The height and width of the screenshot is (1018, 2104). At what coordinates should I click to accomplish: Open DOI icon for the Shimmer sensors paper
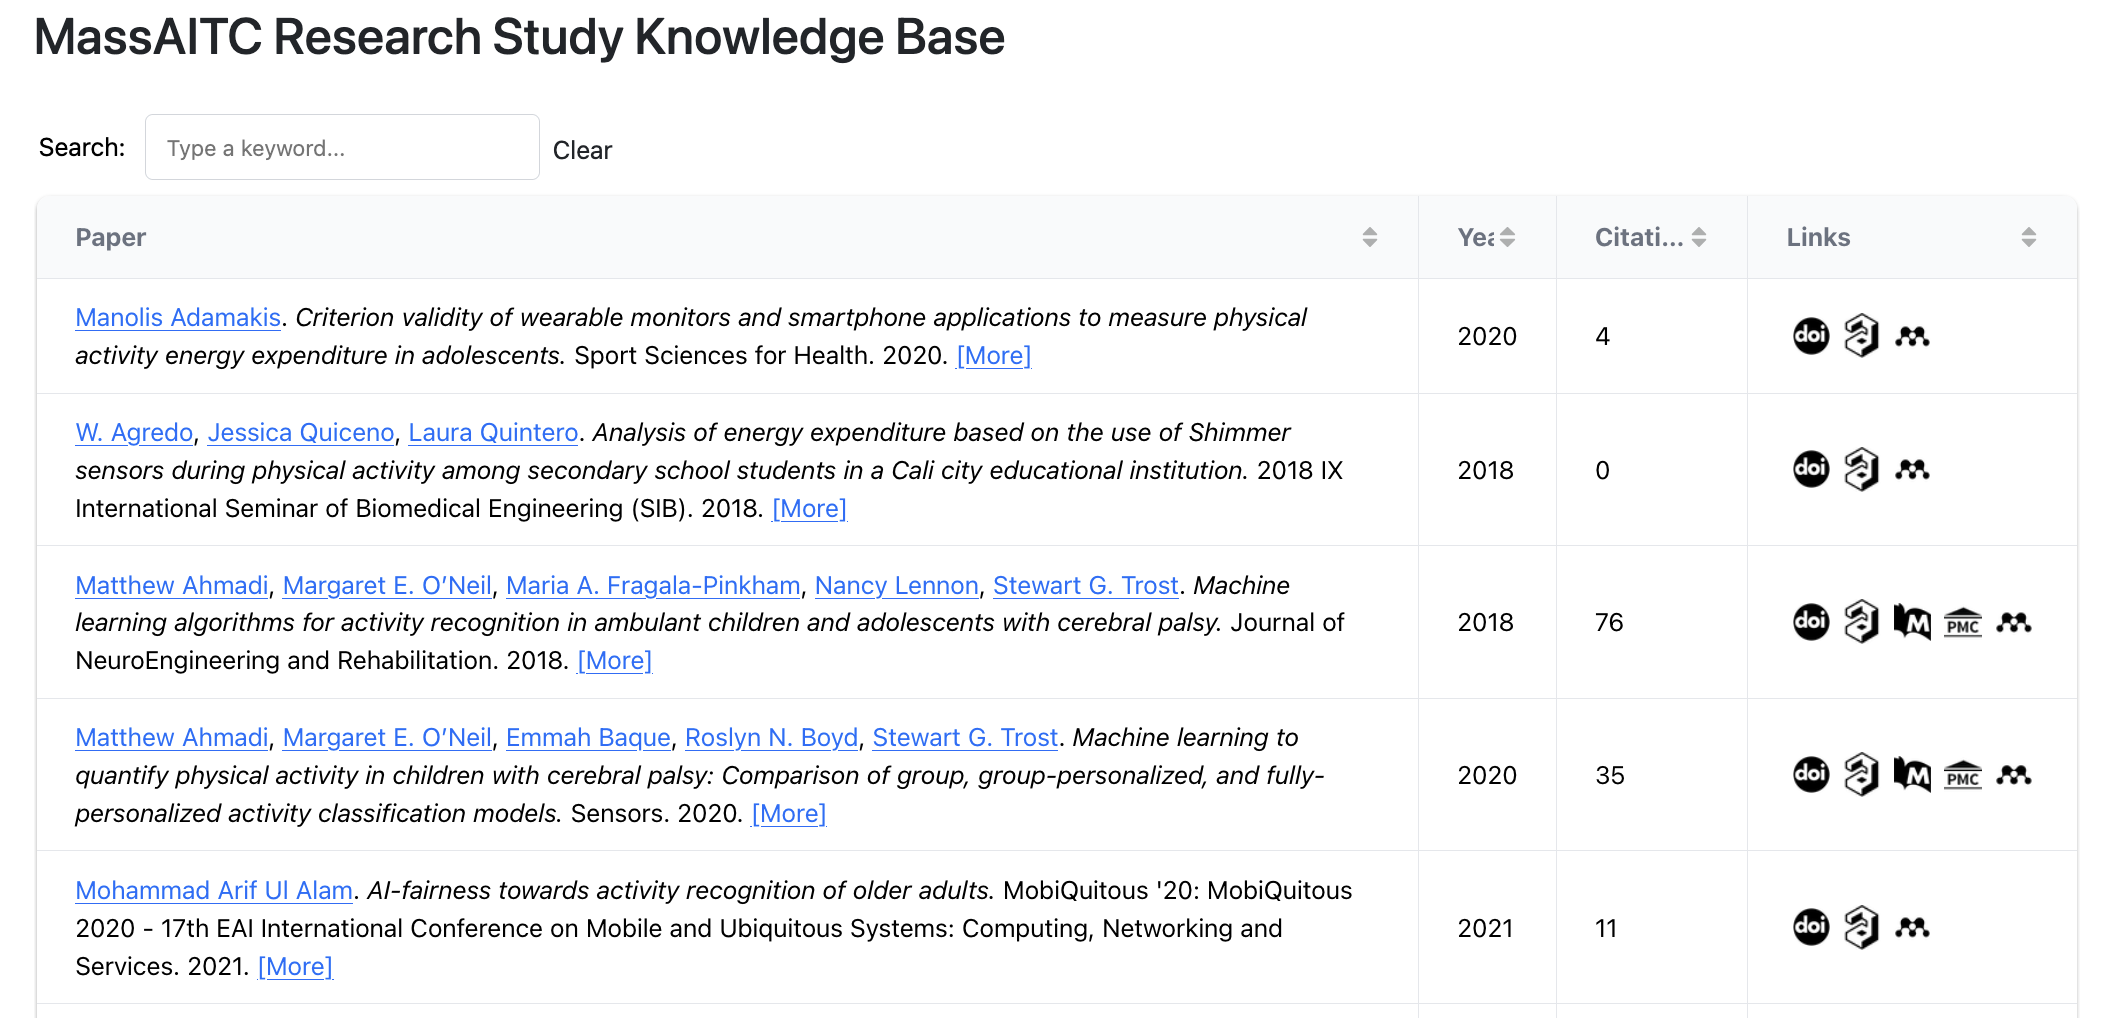[x=1810, y=469]
